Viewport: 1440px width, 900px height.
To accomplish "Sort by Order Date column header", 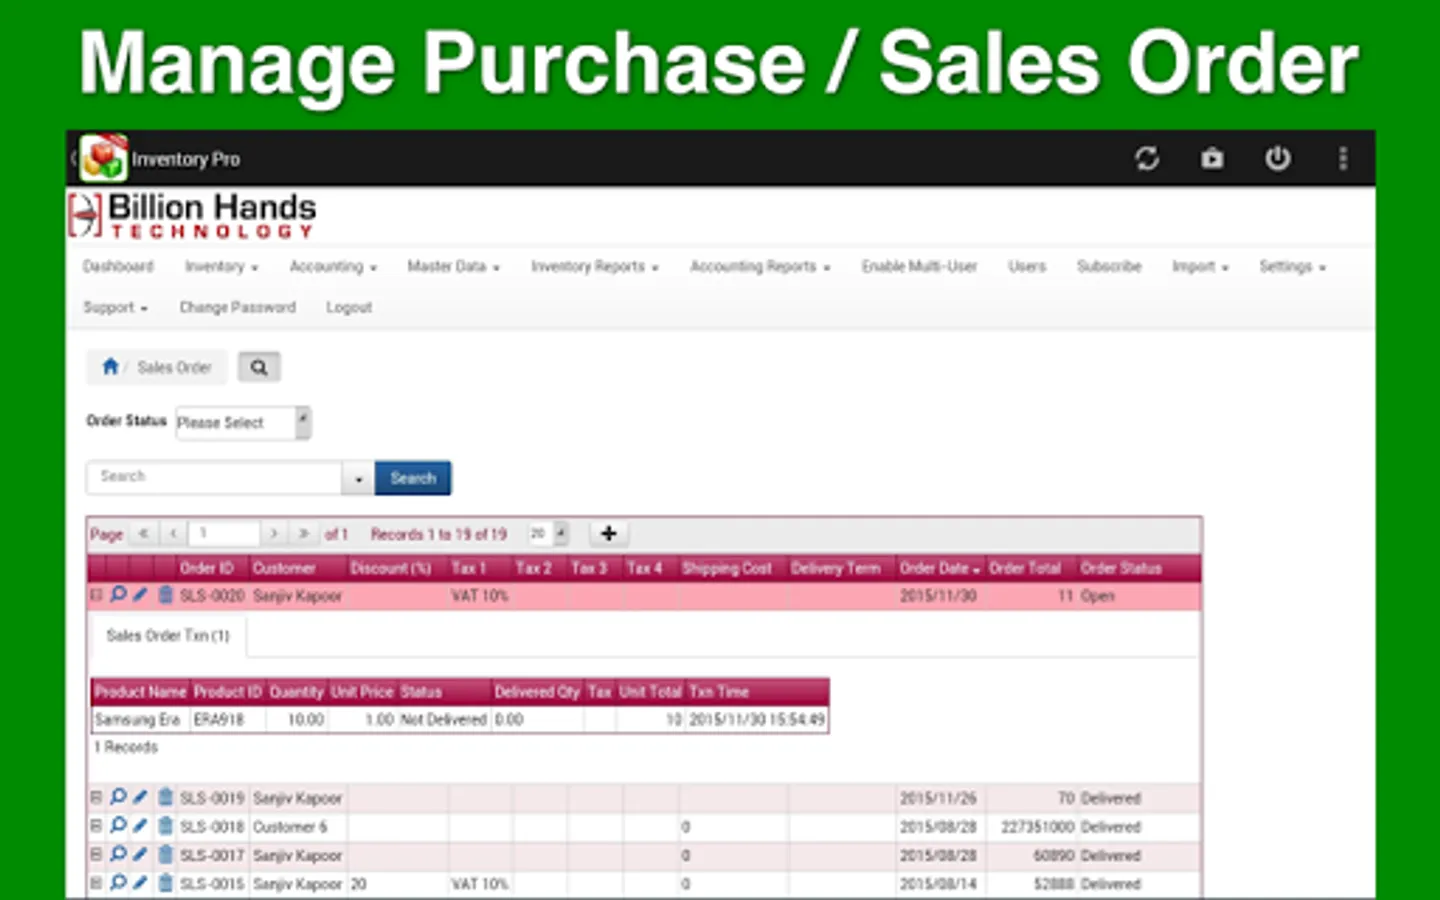I will [940, 568].
